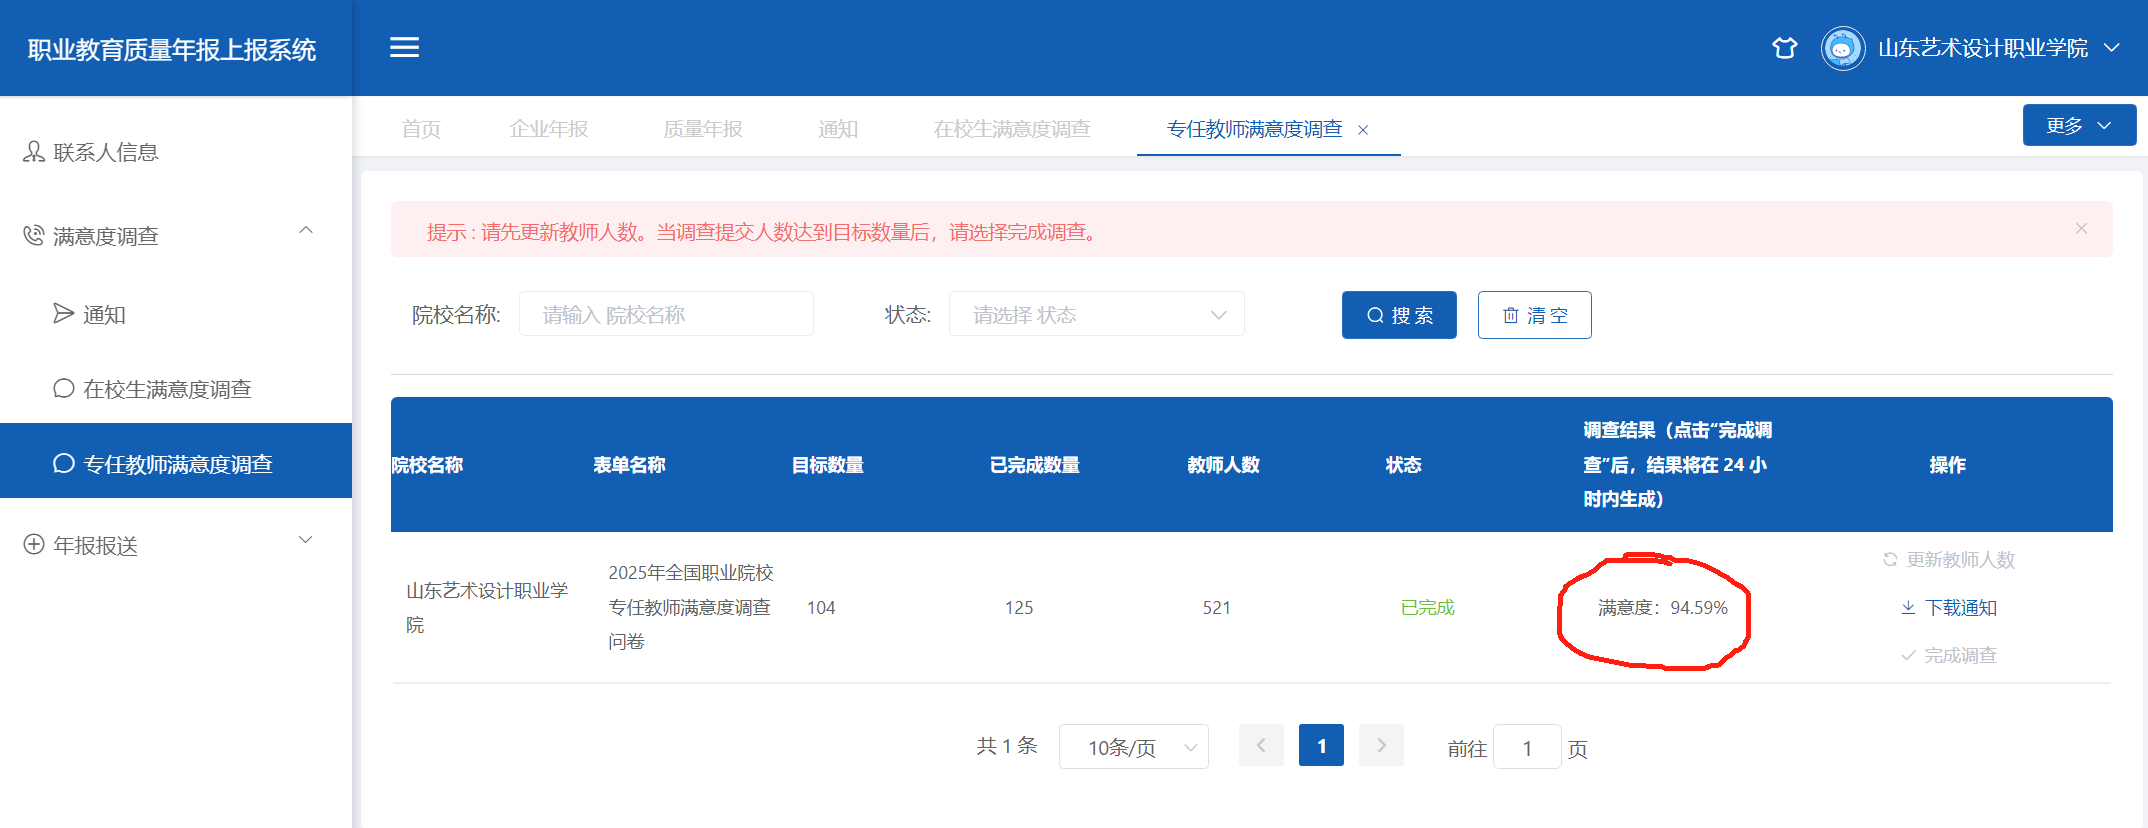Click the hamburger menu collapse icon

(404, 47)
